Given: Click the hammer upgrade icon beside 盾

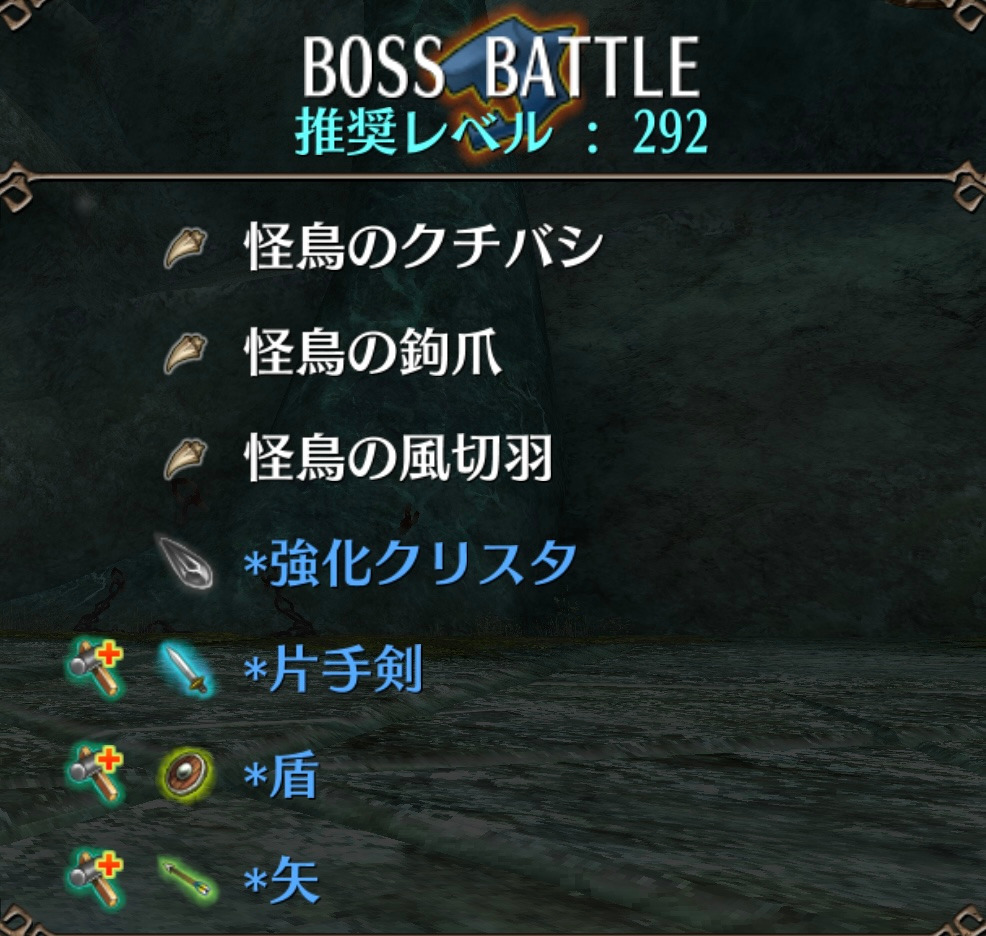Looking at the screenshot, I should [96, 774].
